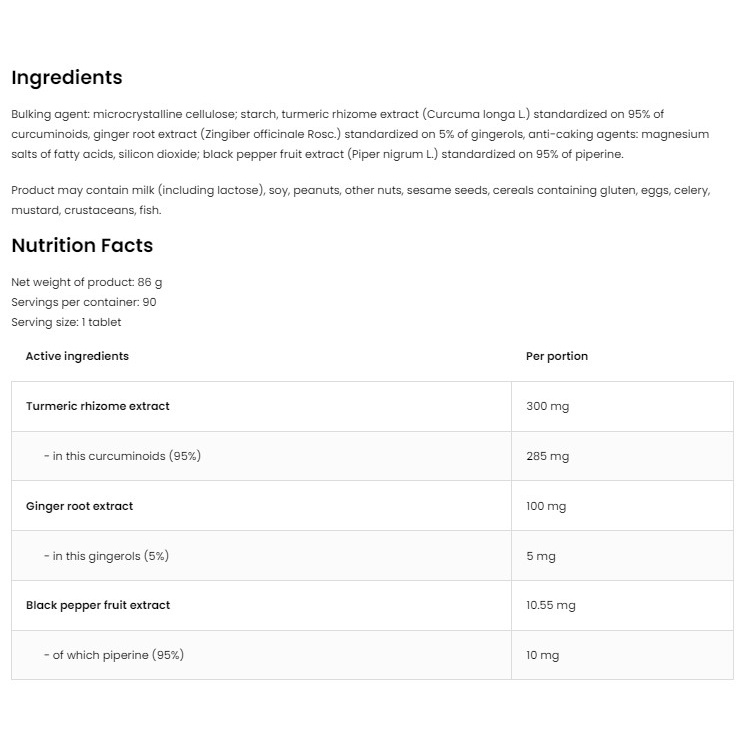Select the curcuminoids (95%) sub-row
753x753 pixels.
point(261,456)
